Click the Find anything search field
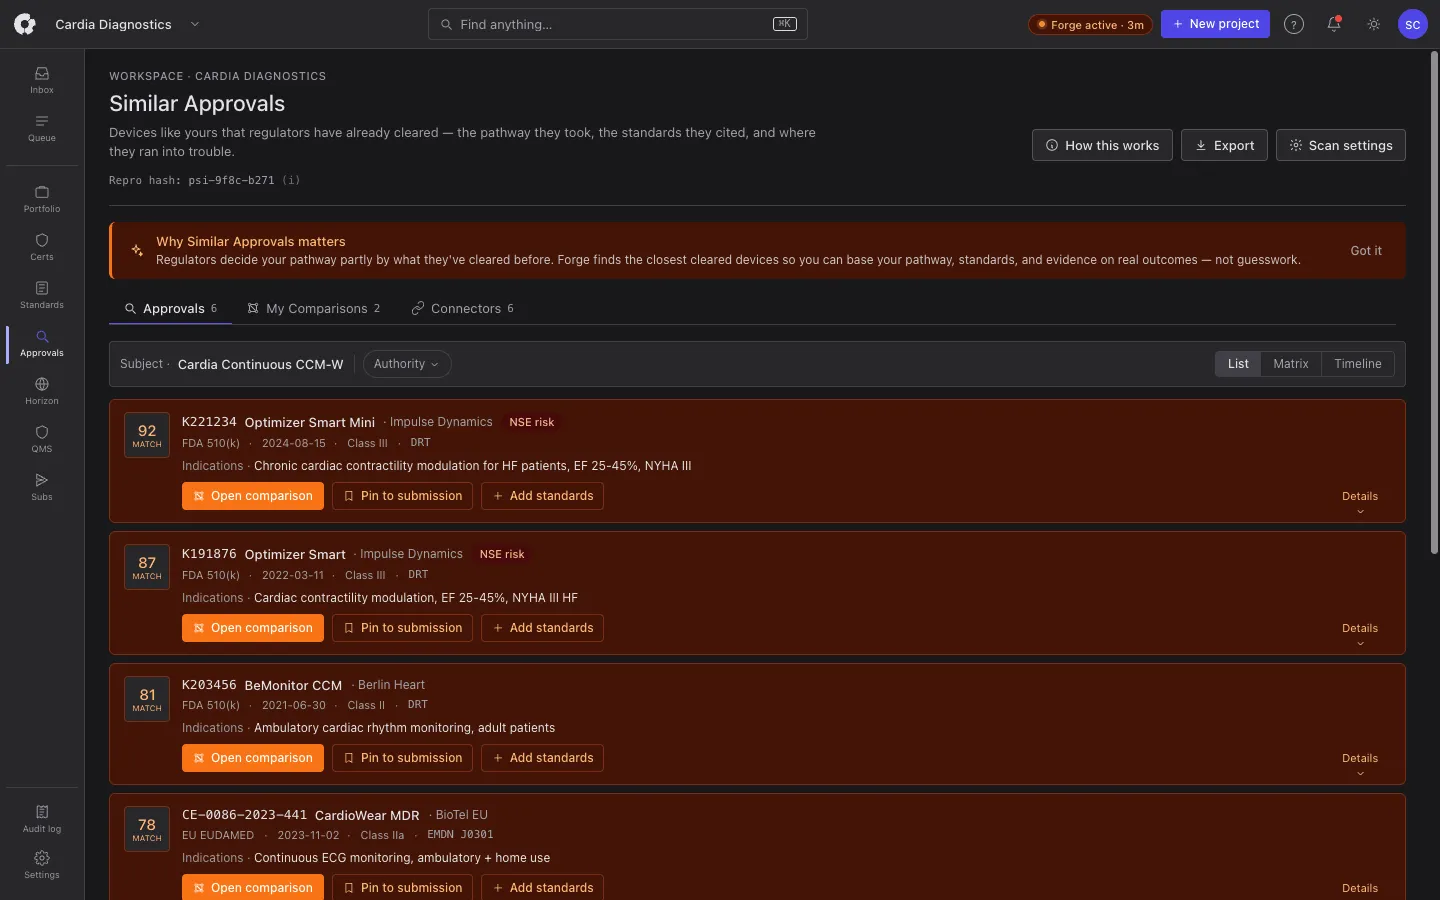1440x900 pixels. pyautogui.click(x=617, y=24)
